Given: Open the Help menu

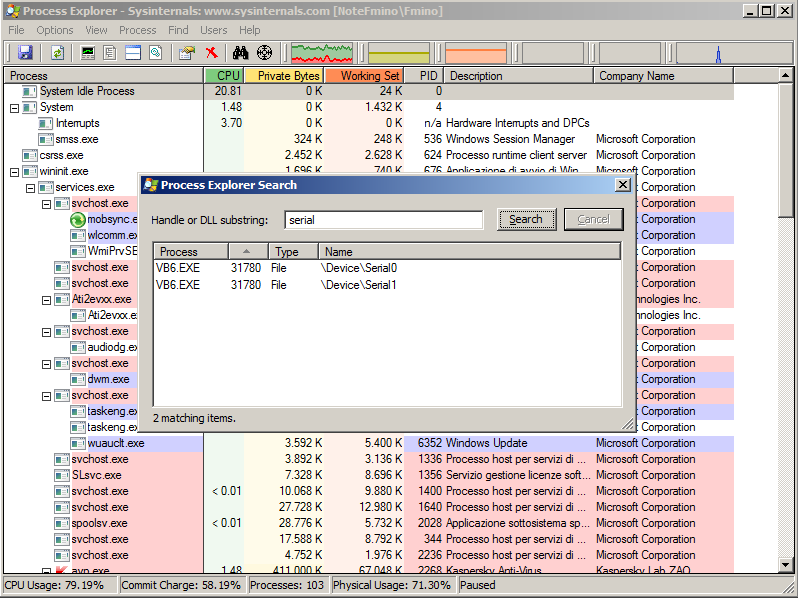Looking at the screenshot, I should pyautogui.click(x=250, y=30).
